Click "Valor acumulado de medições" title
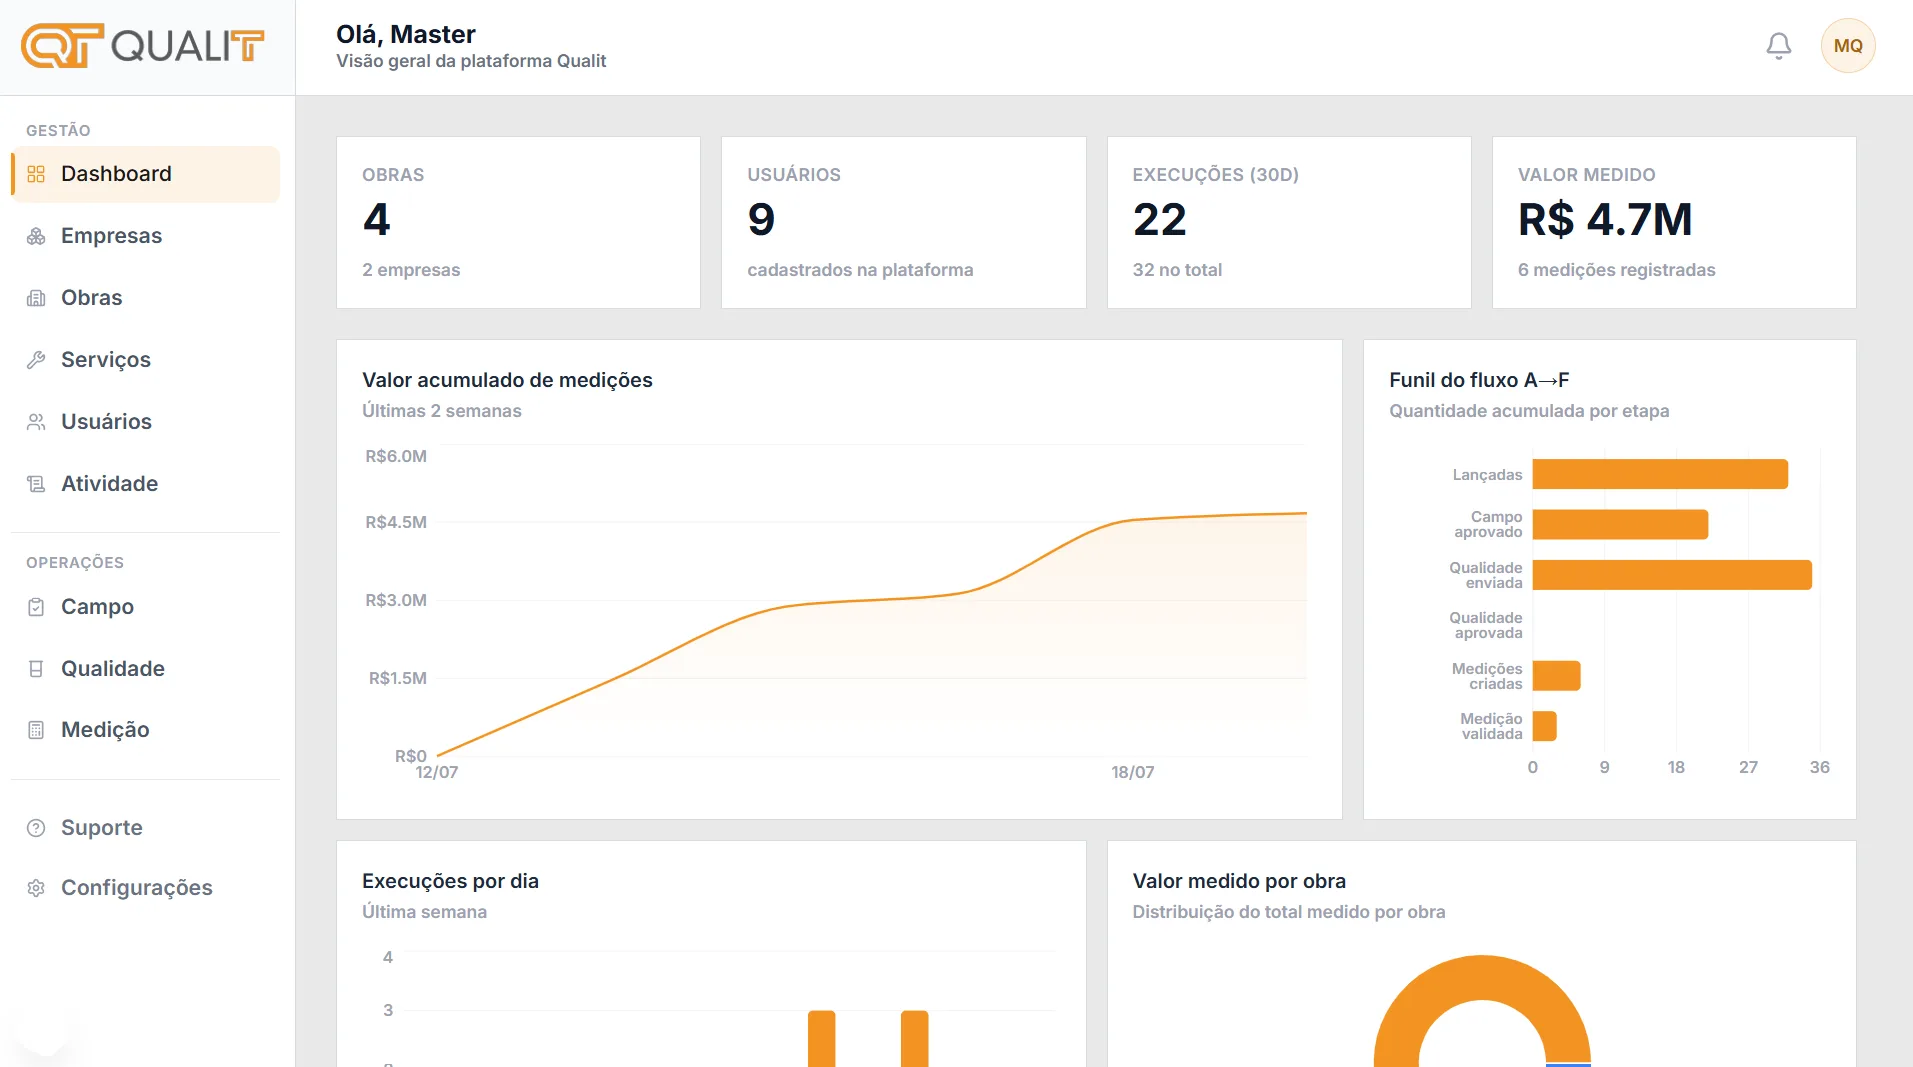The width and height of the screenshot is (1913, 1067). coord(507,380)
